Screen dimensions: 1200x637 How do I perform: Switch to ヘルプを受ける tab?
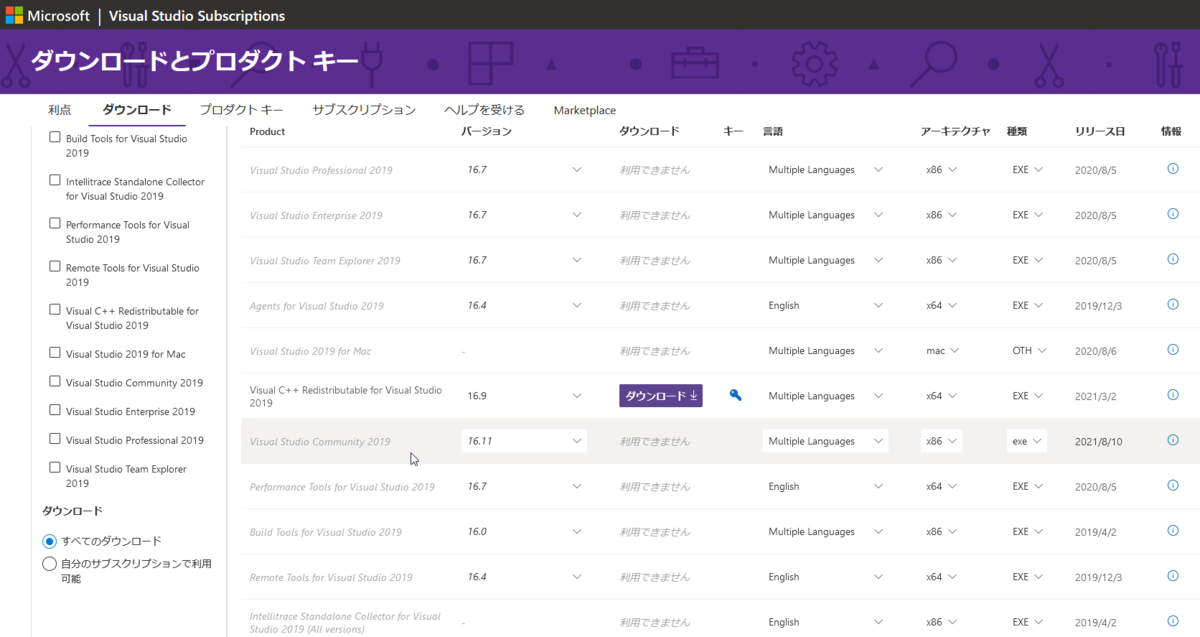[x=484, y=110]
